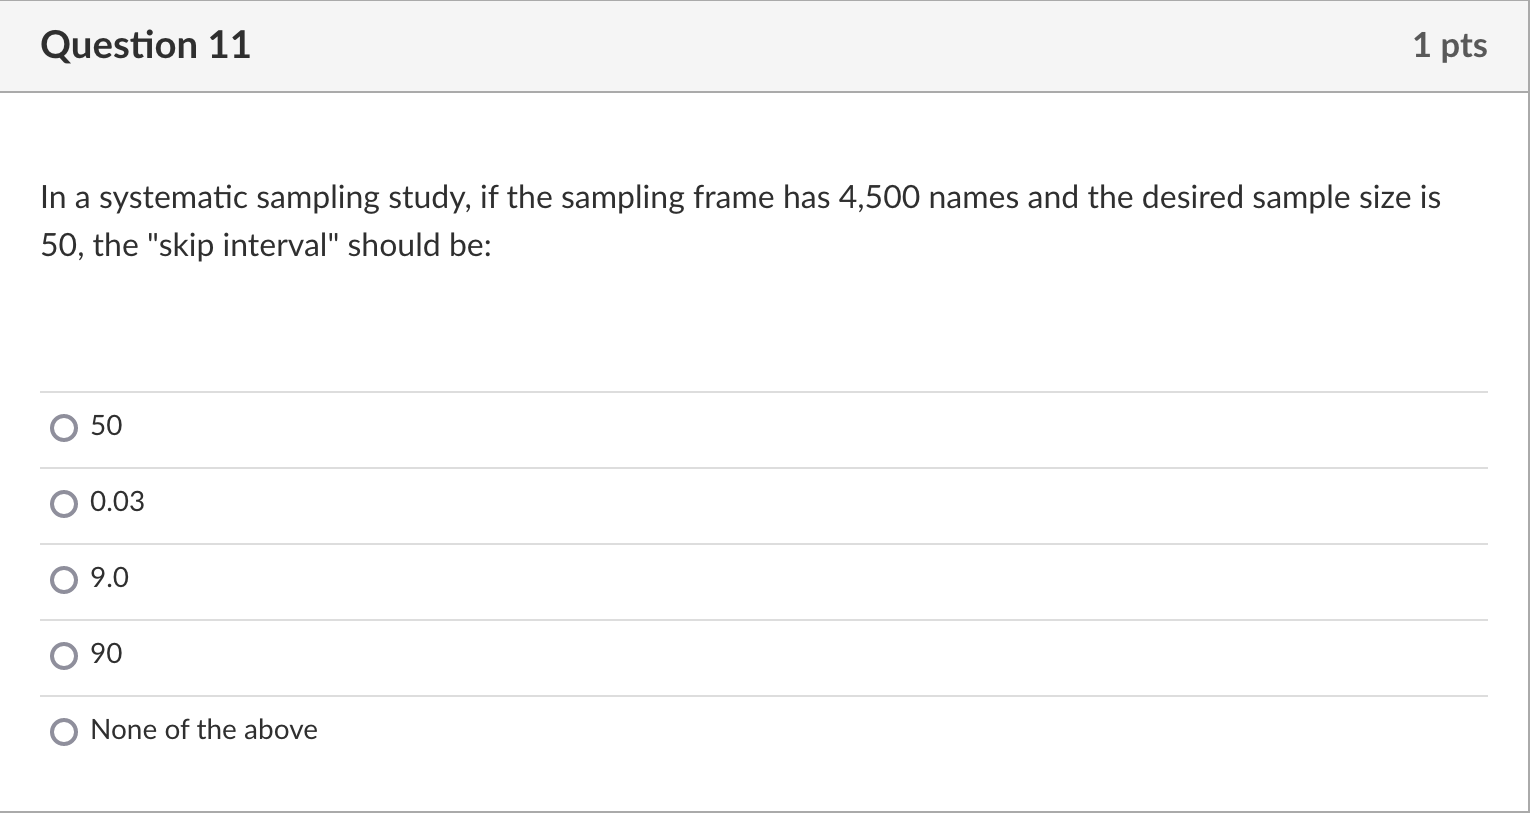Click the None of the above label

tap(203, 730)
